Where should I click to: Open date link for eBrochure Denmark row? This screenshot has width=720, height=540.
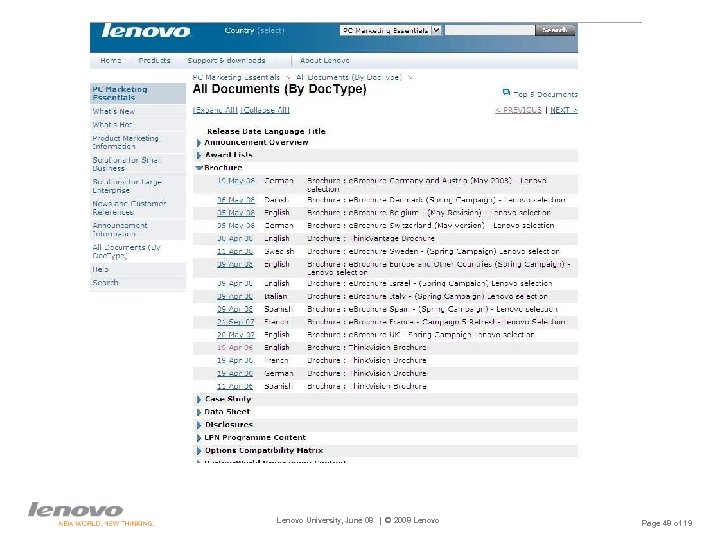[236, 200]
